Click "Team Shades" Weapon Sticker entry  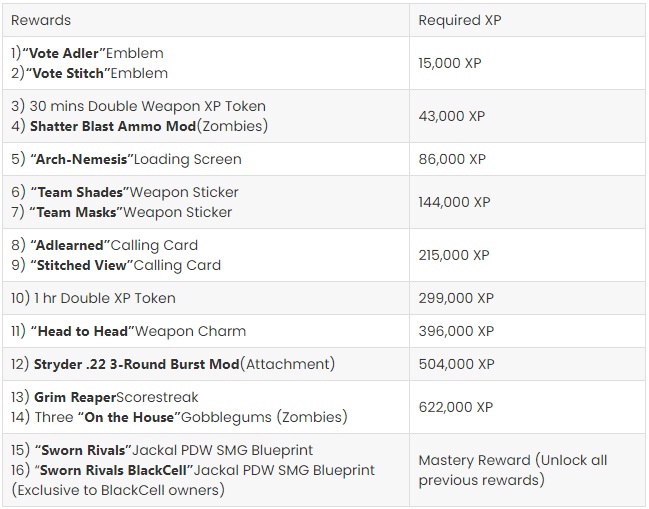pyautogui.click(x=125, y=192)
